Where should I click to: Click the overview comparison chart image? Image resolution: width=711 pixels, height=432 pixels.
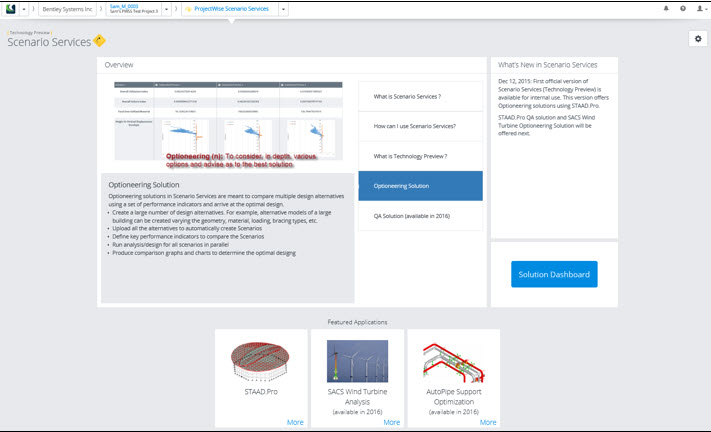click(228, 121)
